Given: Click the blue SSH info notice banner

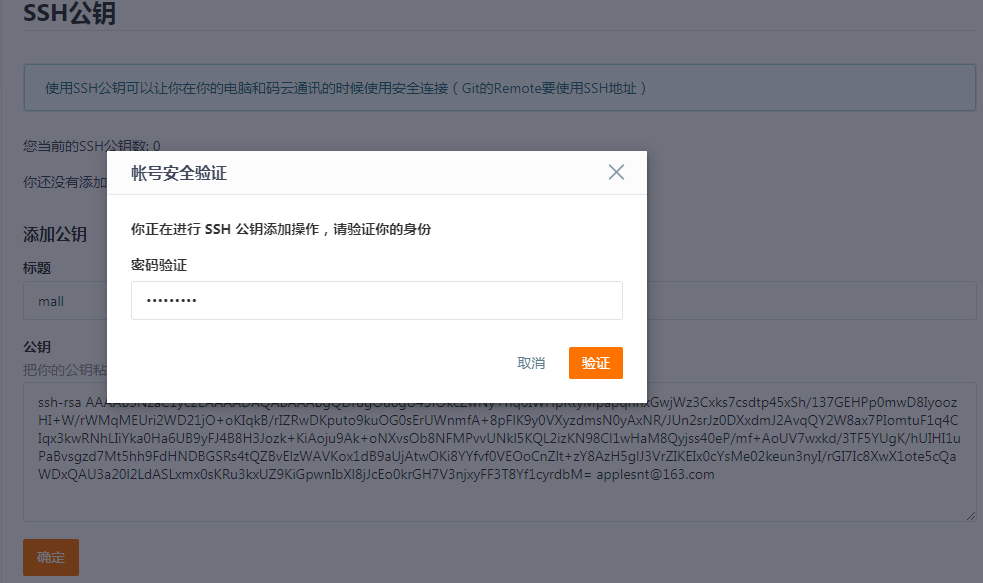Looking at the screenshot, I should pos(499,88).
